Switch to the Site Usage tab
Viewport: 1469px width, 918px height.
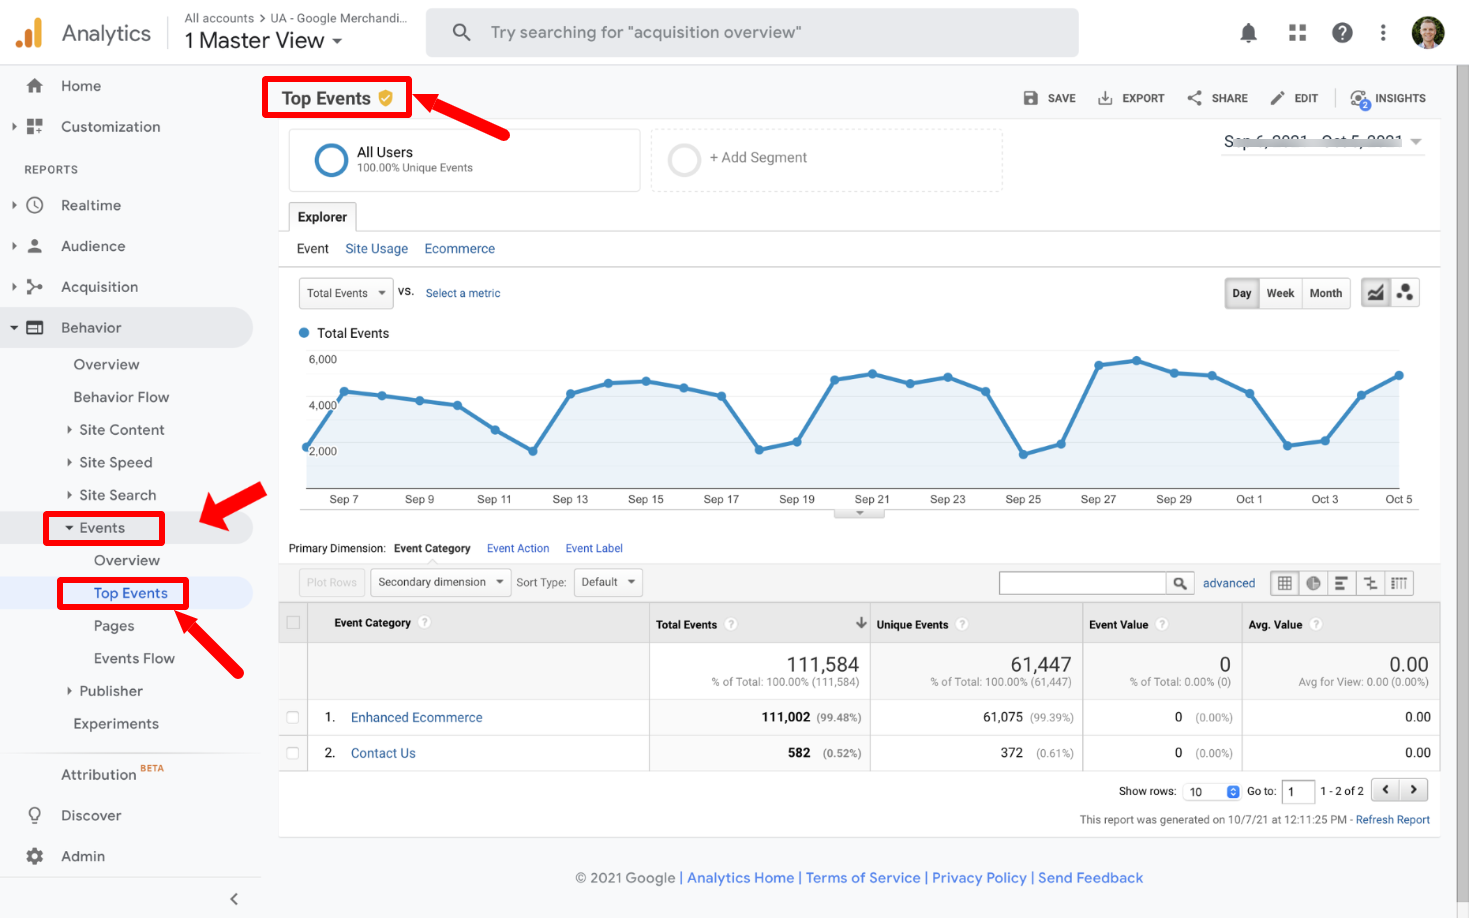pos(376,249)
